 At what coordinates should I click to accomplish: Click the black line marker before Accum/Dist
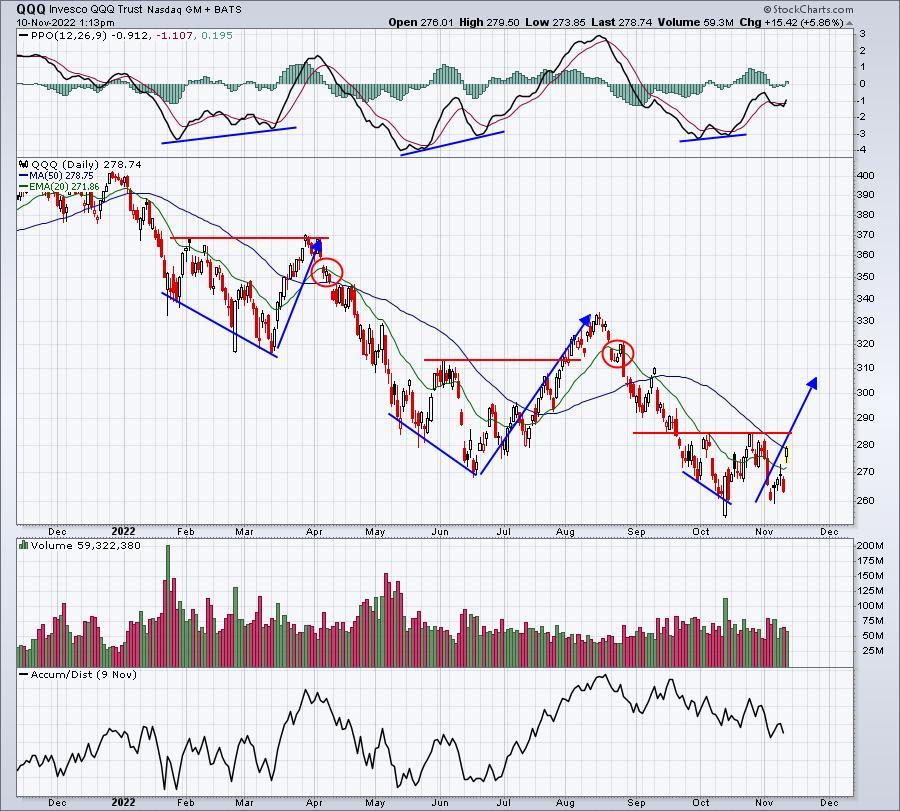pos(24,675)
